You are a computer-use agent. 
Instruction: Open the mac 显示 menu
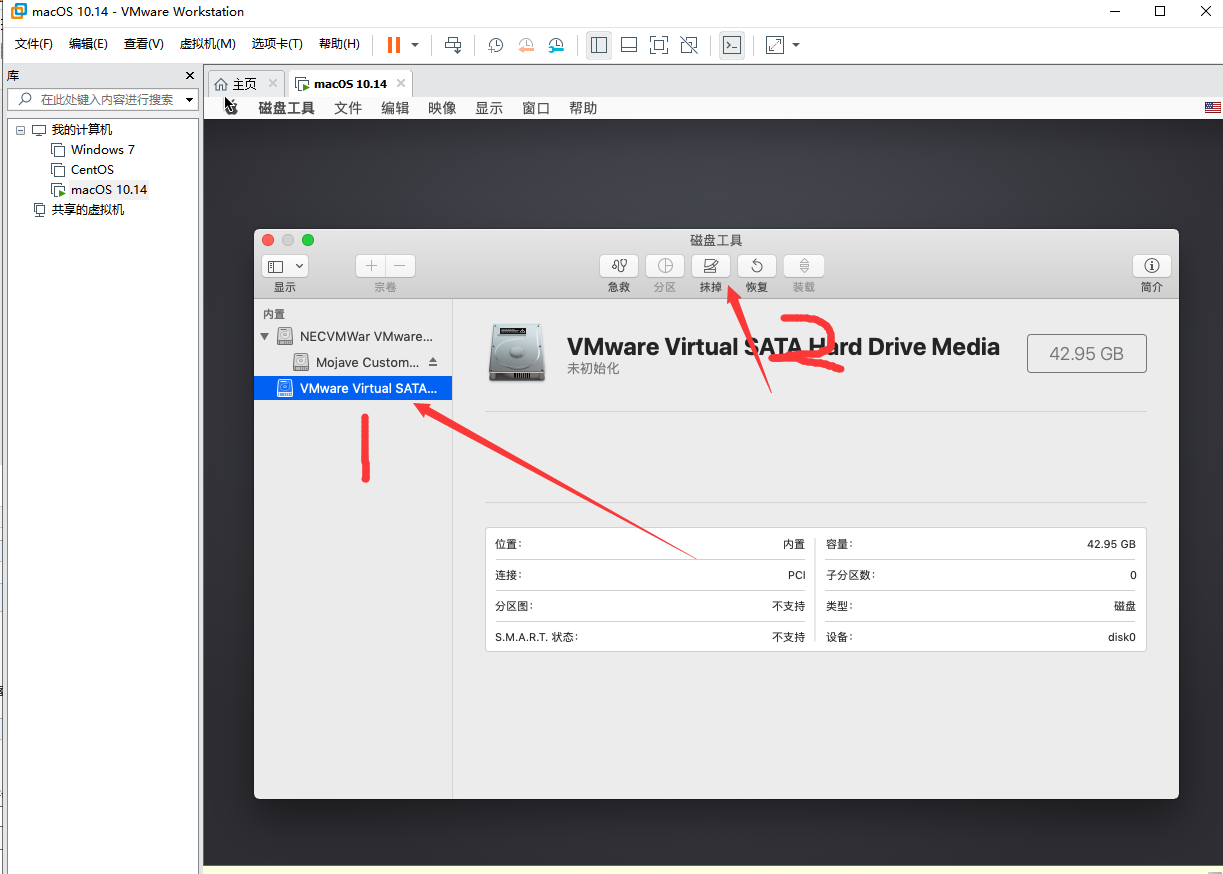click(x=489, y=108)
